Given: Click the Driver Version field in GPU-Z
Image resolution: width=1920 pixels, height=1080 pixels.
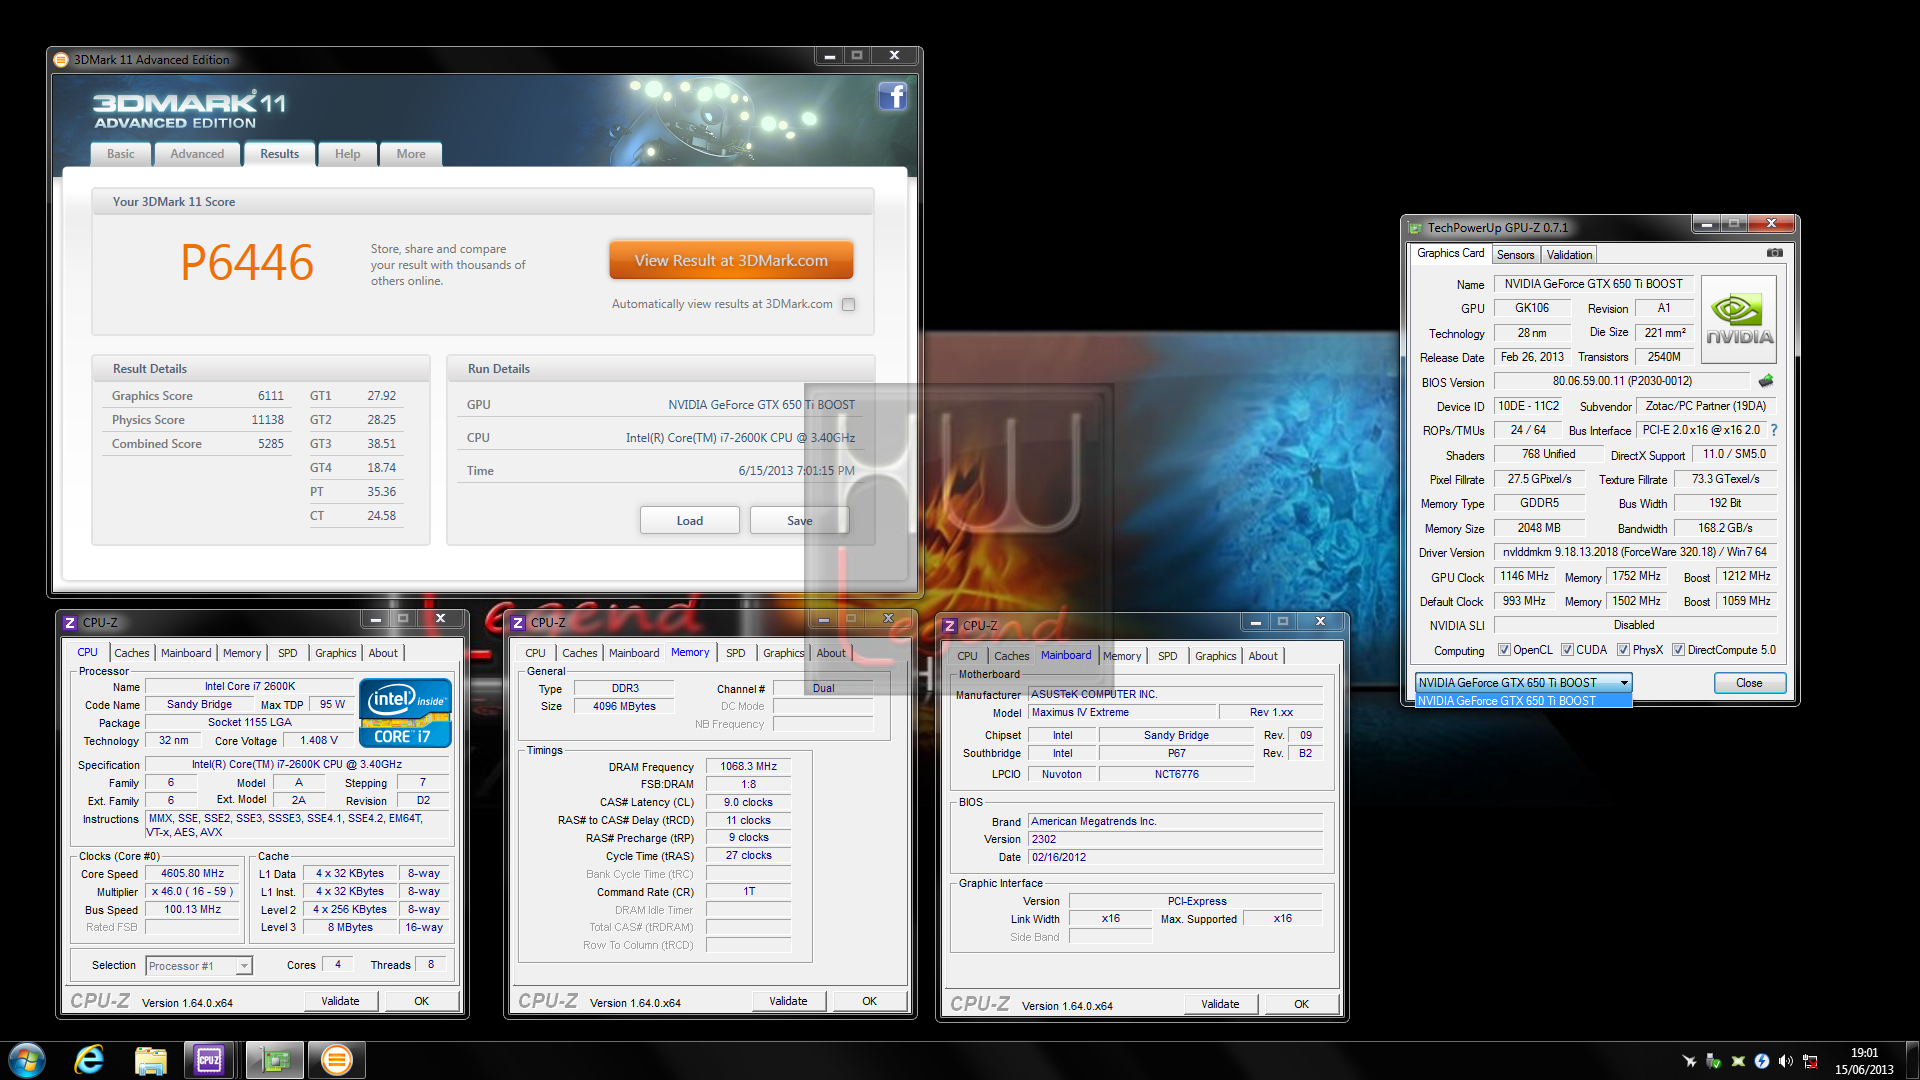Looking at the screenshot, I should pos(1635,552).
